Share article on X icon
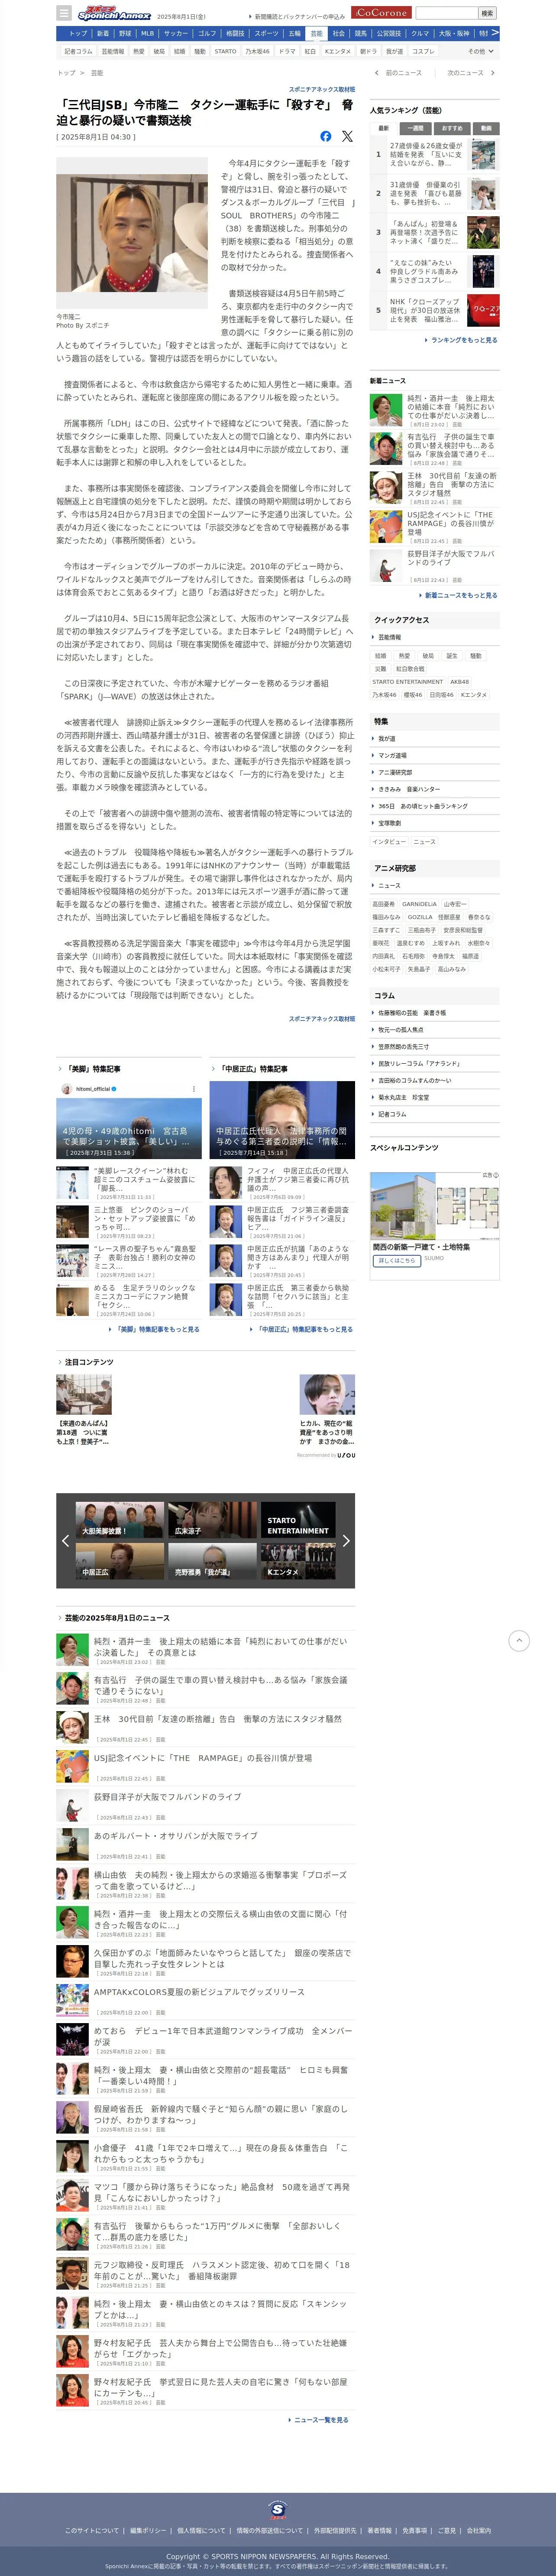556x2576 pixels. [x=347, y=136]
